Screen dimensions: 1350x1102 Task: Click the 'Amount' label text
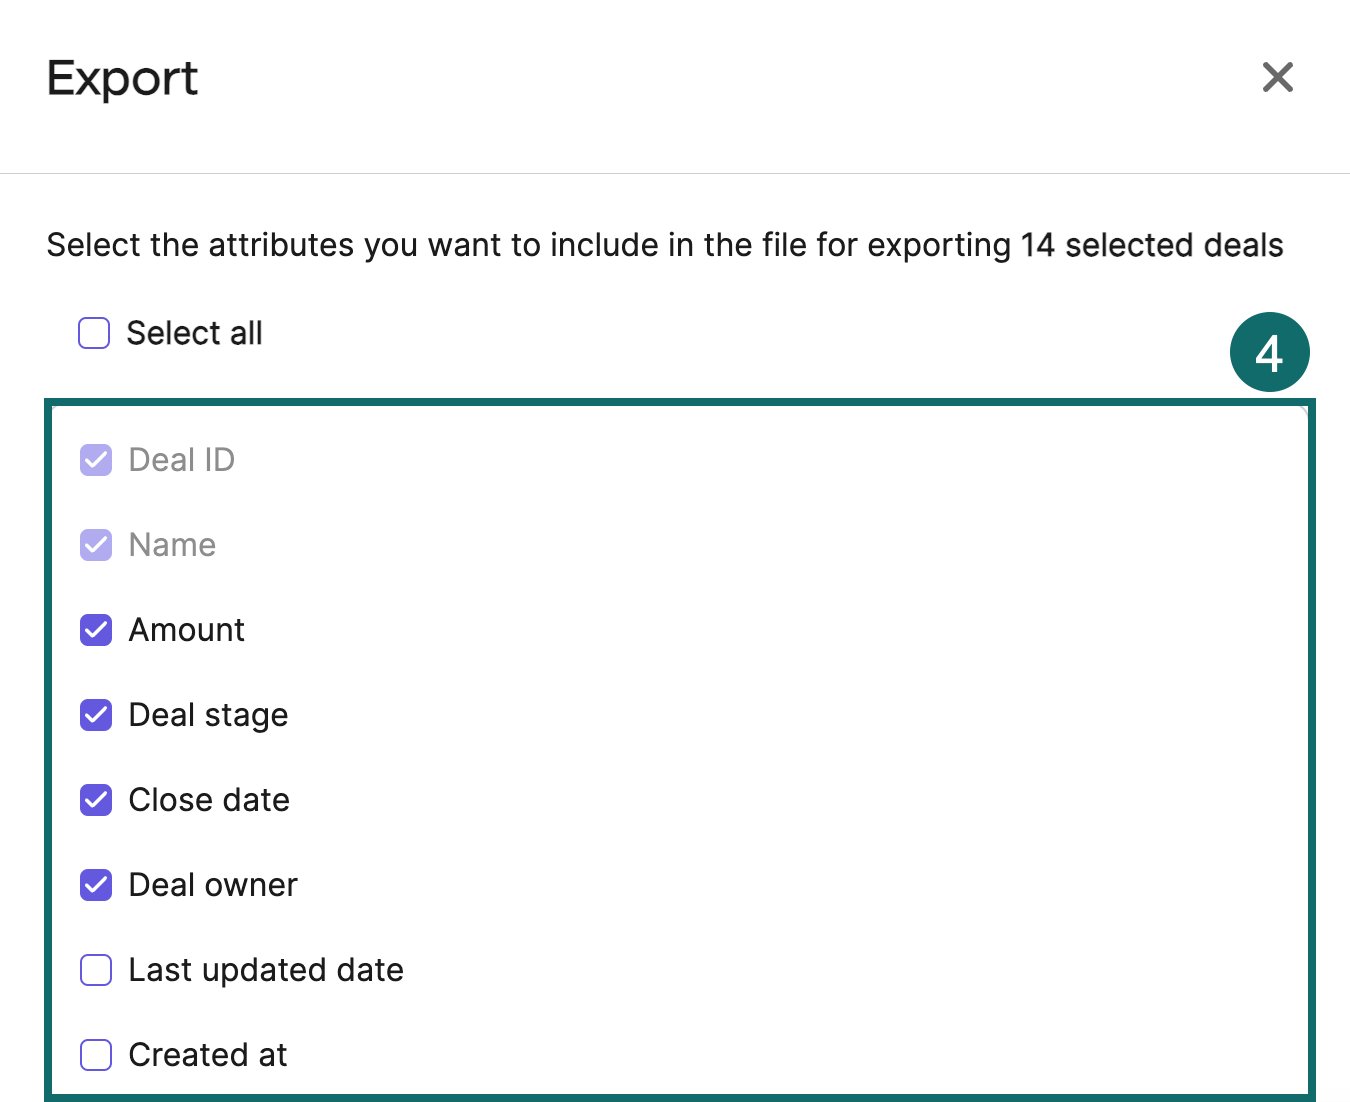[187, 630]
